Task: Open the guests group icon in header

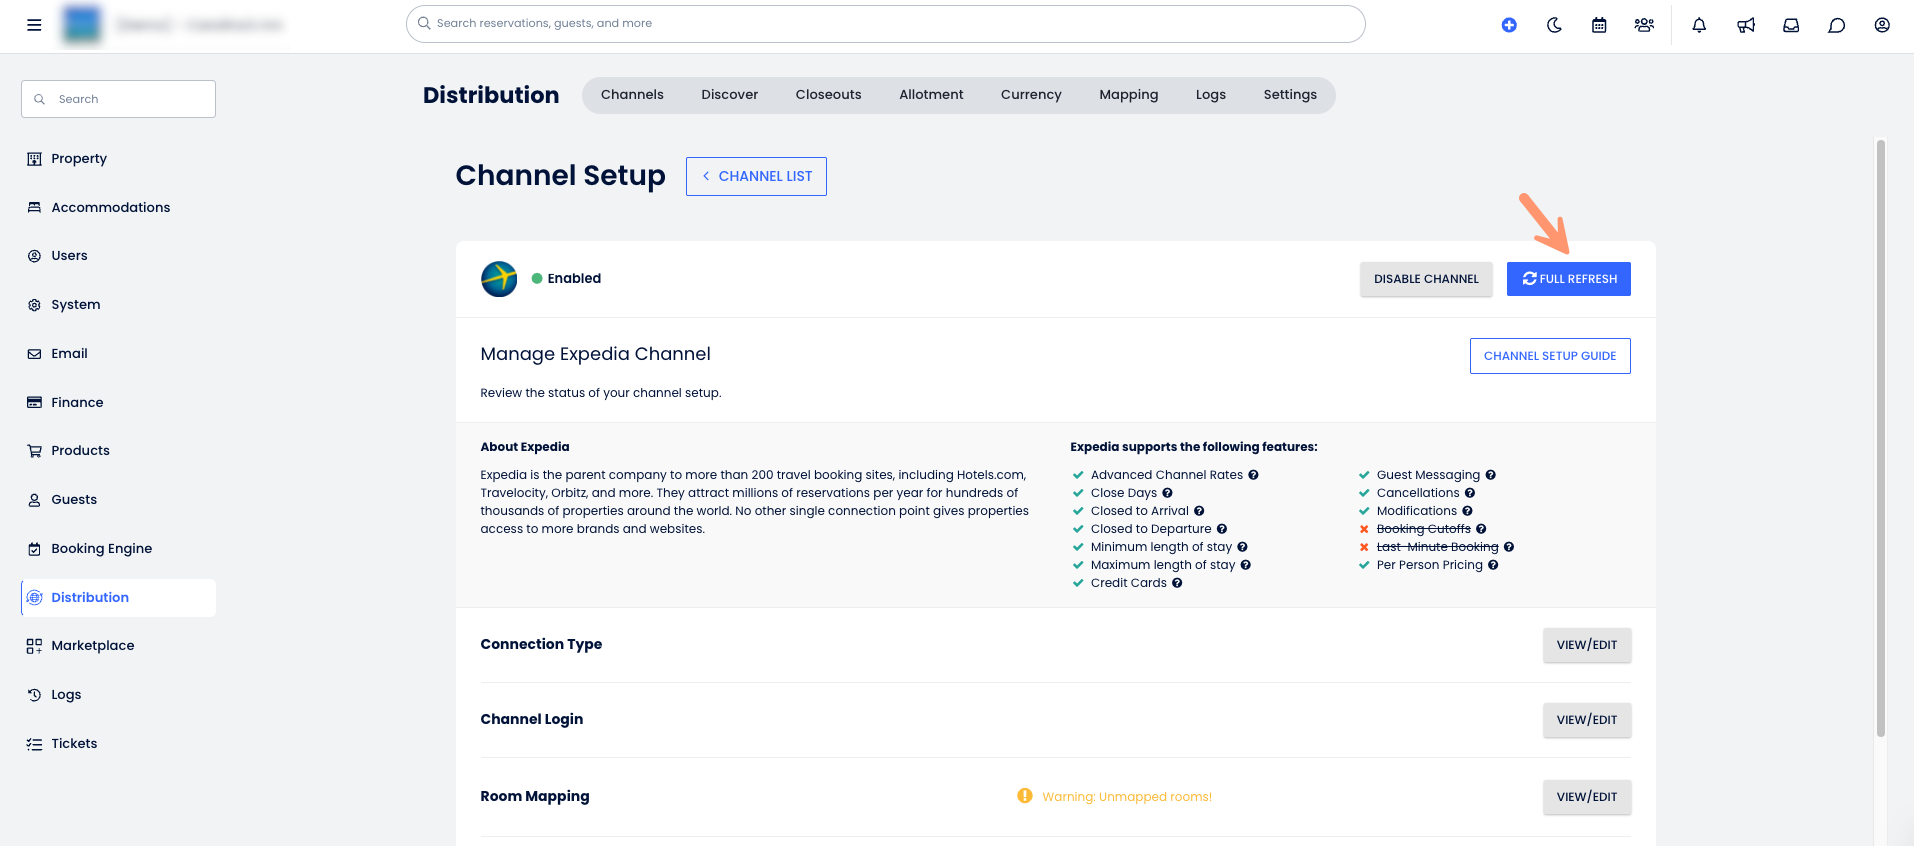Action: click(x=1644, y=25)
